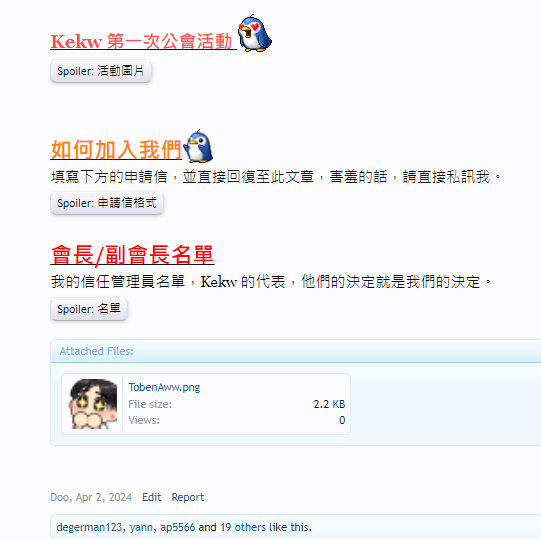Expand the 申請信格式 spoiler

[x=107, y=203]
